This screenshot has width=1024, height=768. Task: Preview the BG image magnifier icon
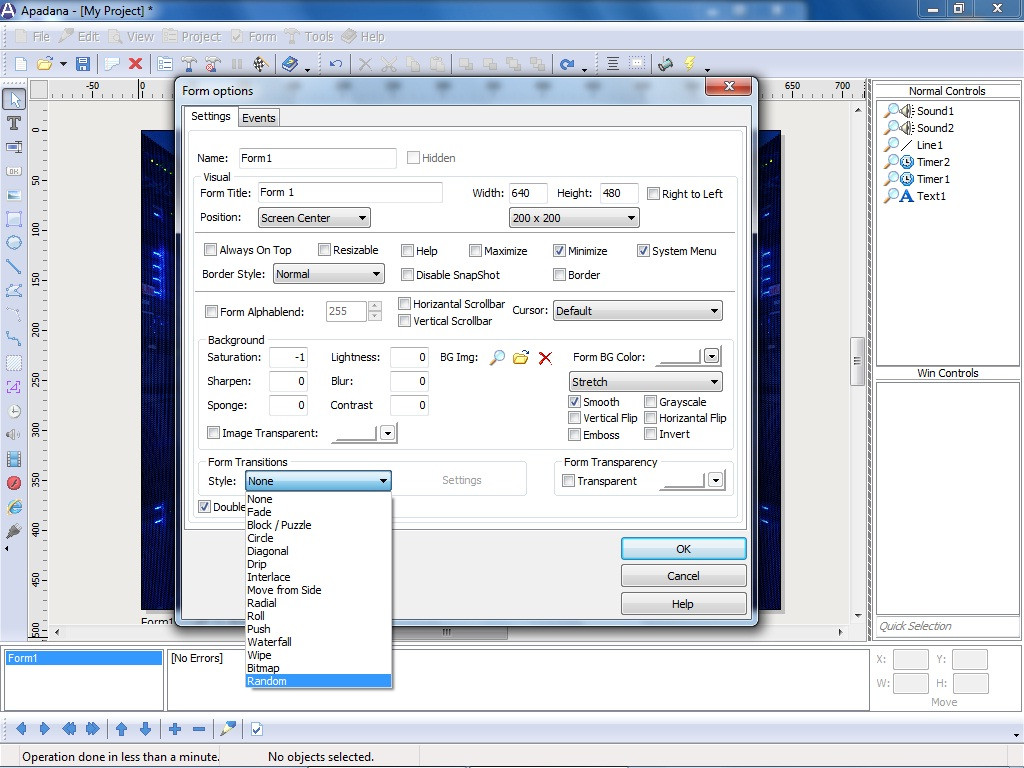click(x=497, y=357)
